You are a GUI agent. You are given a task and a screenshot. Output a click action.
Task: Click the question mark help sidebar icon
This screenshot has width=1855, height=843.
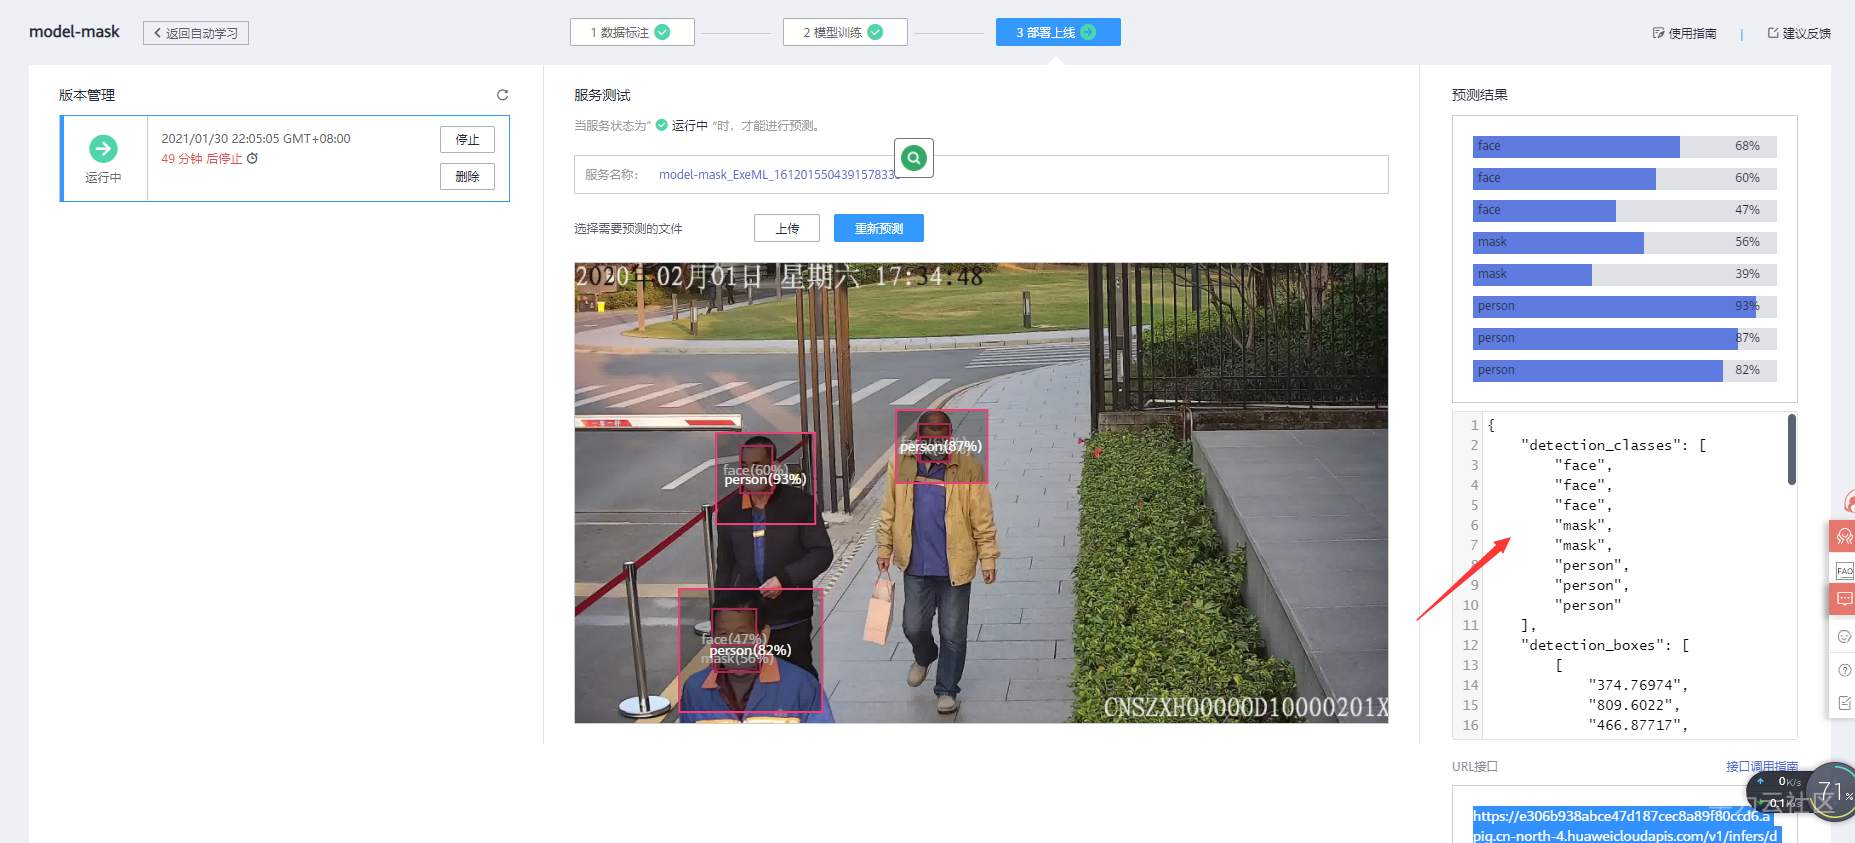point(1845,670)
